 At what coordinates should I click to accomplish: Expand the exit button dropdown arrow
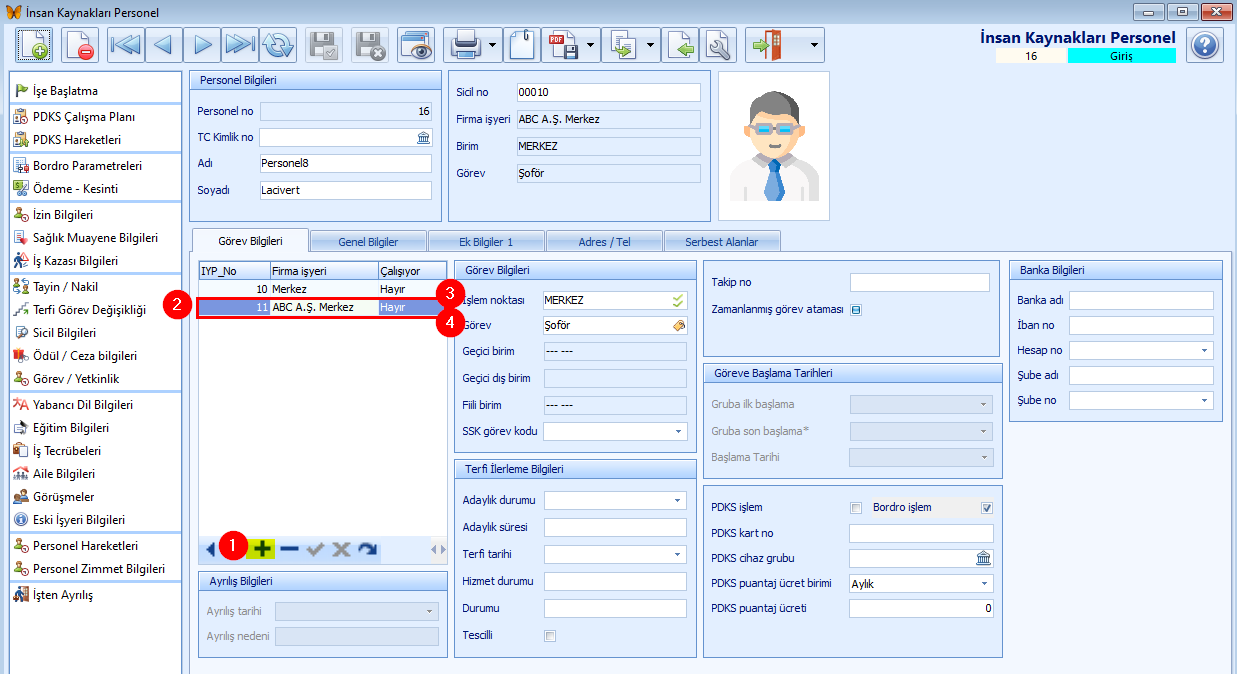click(816, 45)
